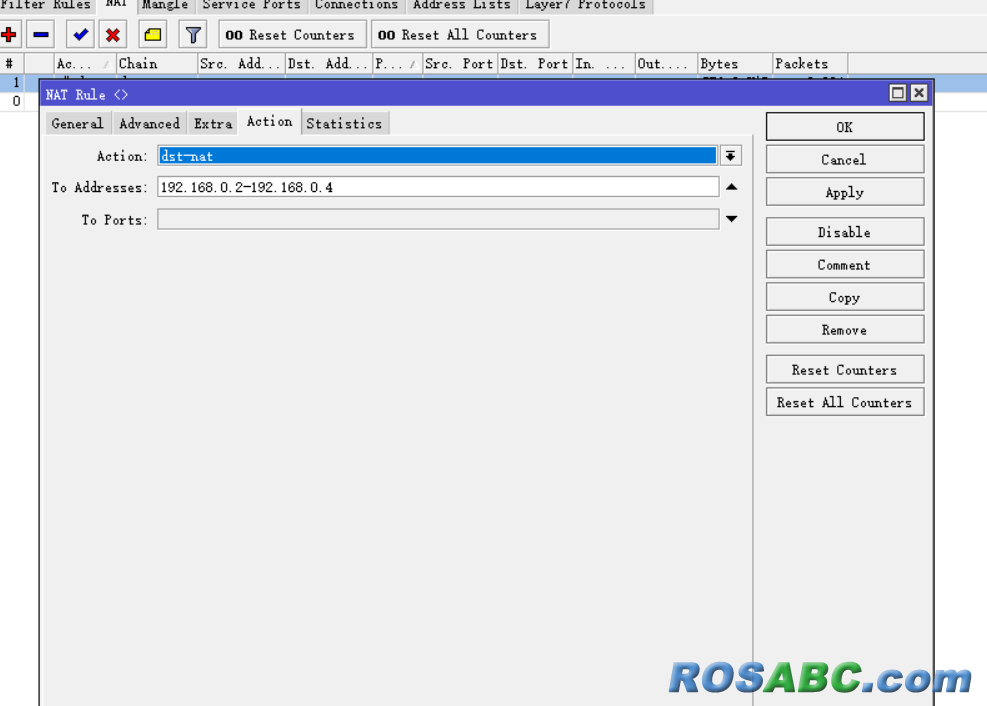Expand the To Ports field arrow
The image size is (987, 706).
coord(731,219)
